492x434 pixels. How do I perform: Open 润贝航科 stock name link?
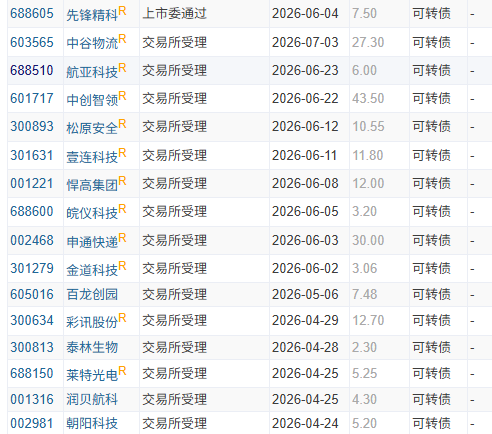92,399
